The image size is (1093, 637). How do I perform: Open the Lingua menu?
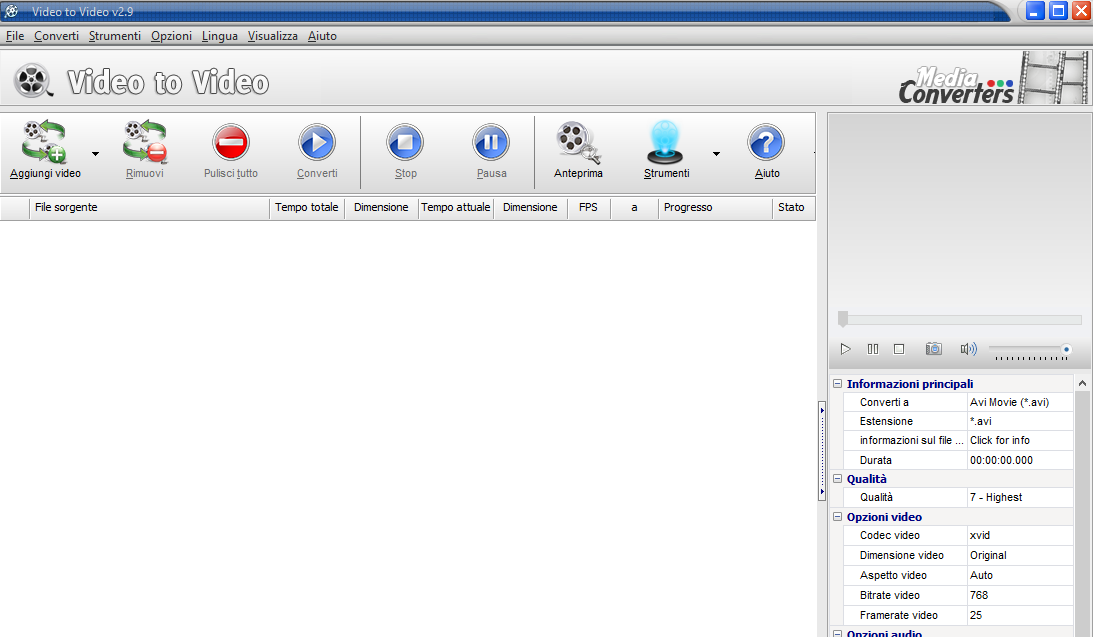[220, 36]
